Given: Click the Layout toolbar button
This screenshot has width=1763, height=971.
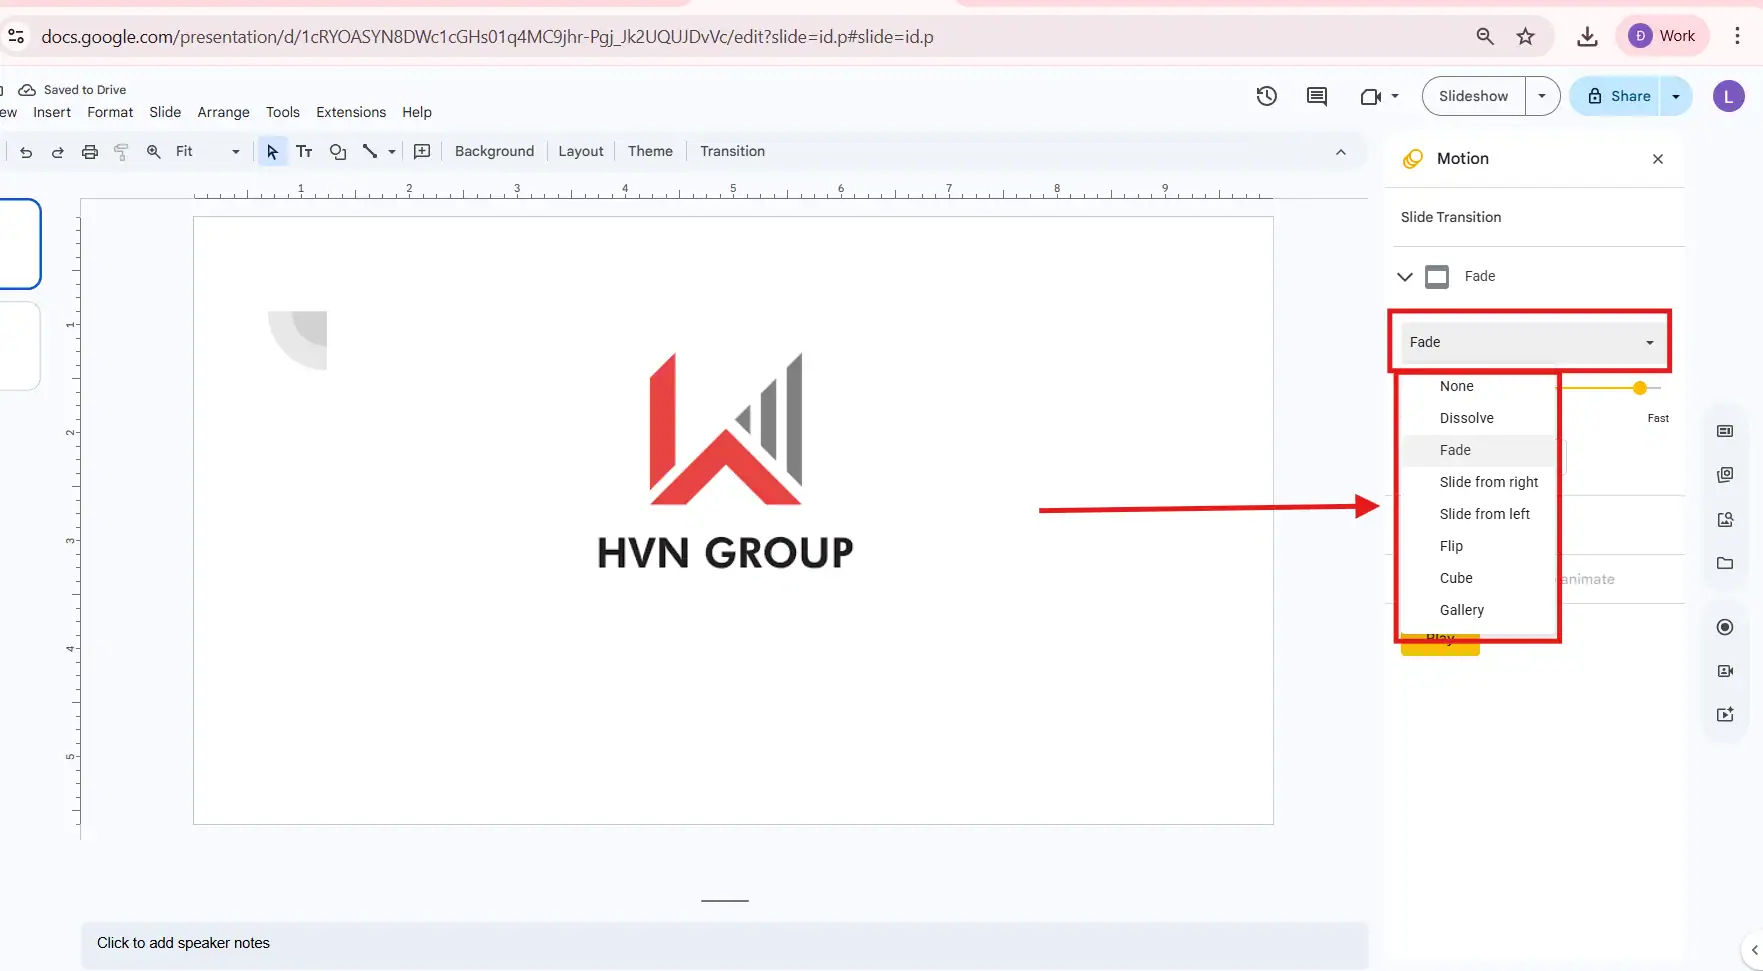Looking at the screenshot, I should coord(581,152).
